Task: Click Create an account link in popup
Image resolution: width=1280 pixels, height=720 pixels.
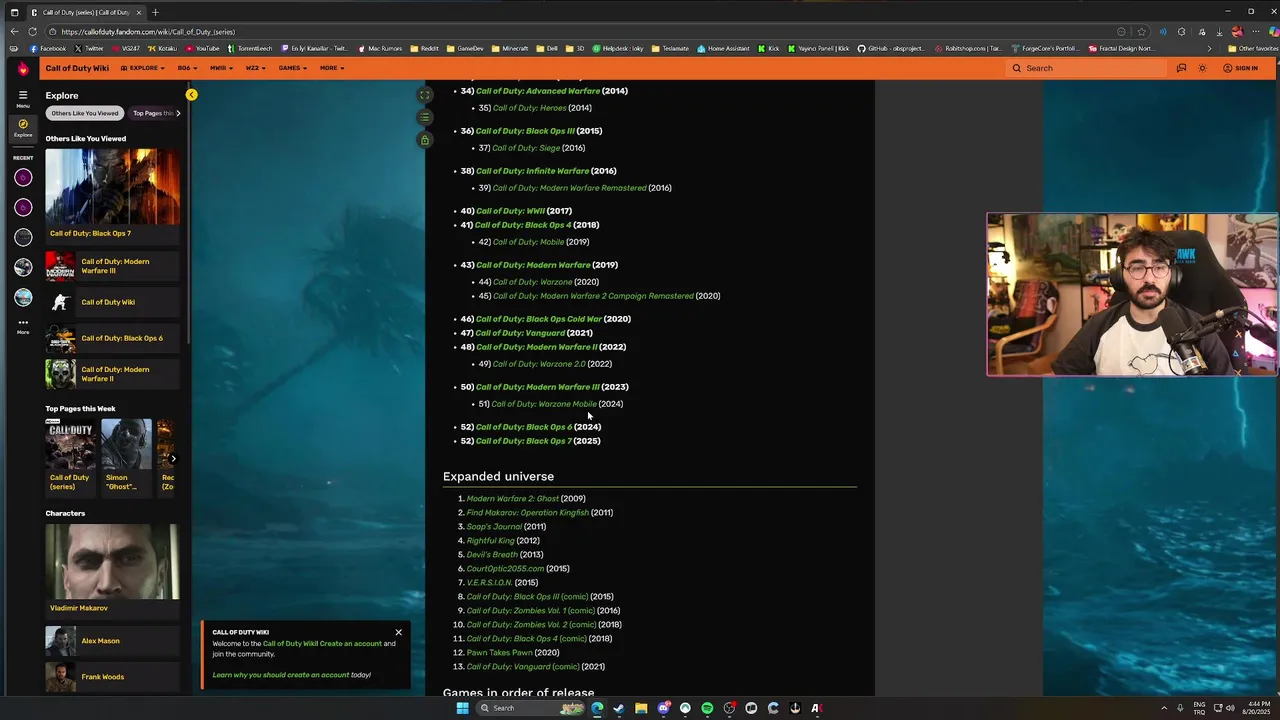Action: [x=351, y=643]
